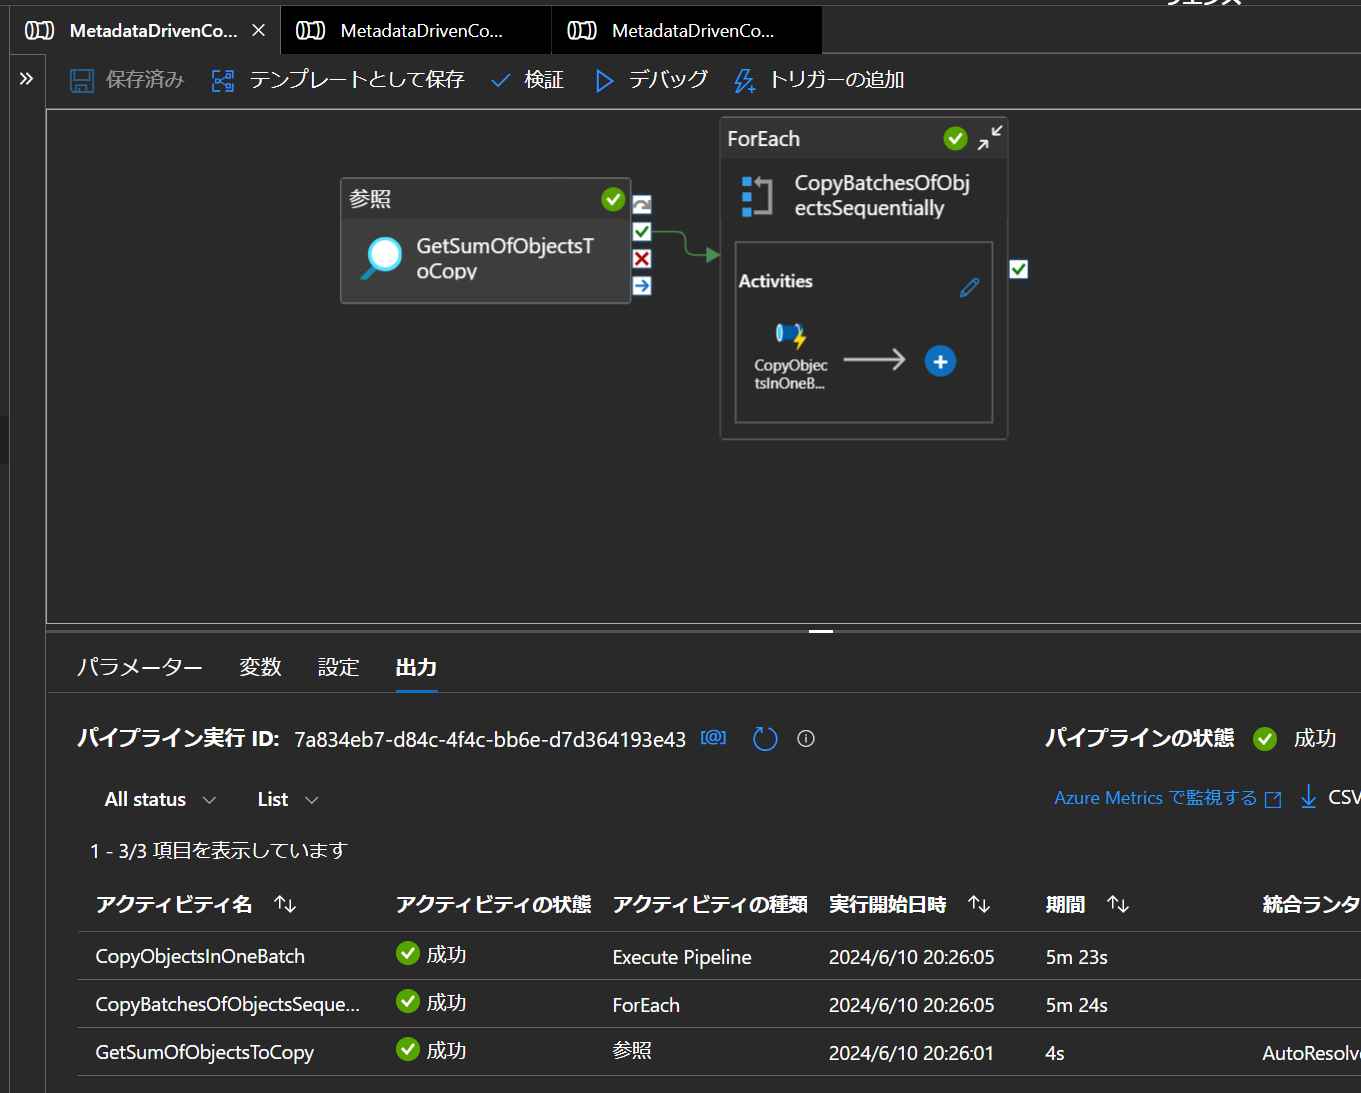Copy the pipeline run ID icon
Image resolution: width=1361 pixels, height=1093 pixels.
713,738
